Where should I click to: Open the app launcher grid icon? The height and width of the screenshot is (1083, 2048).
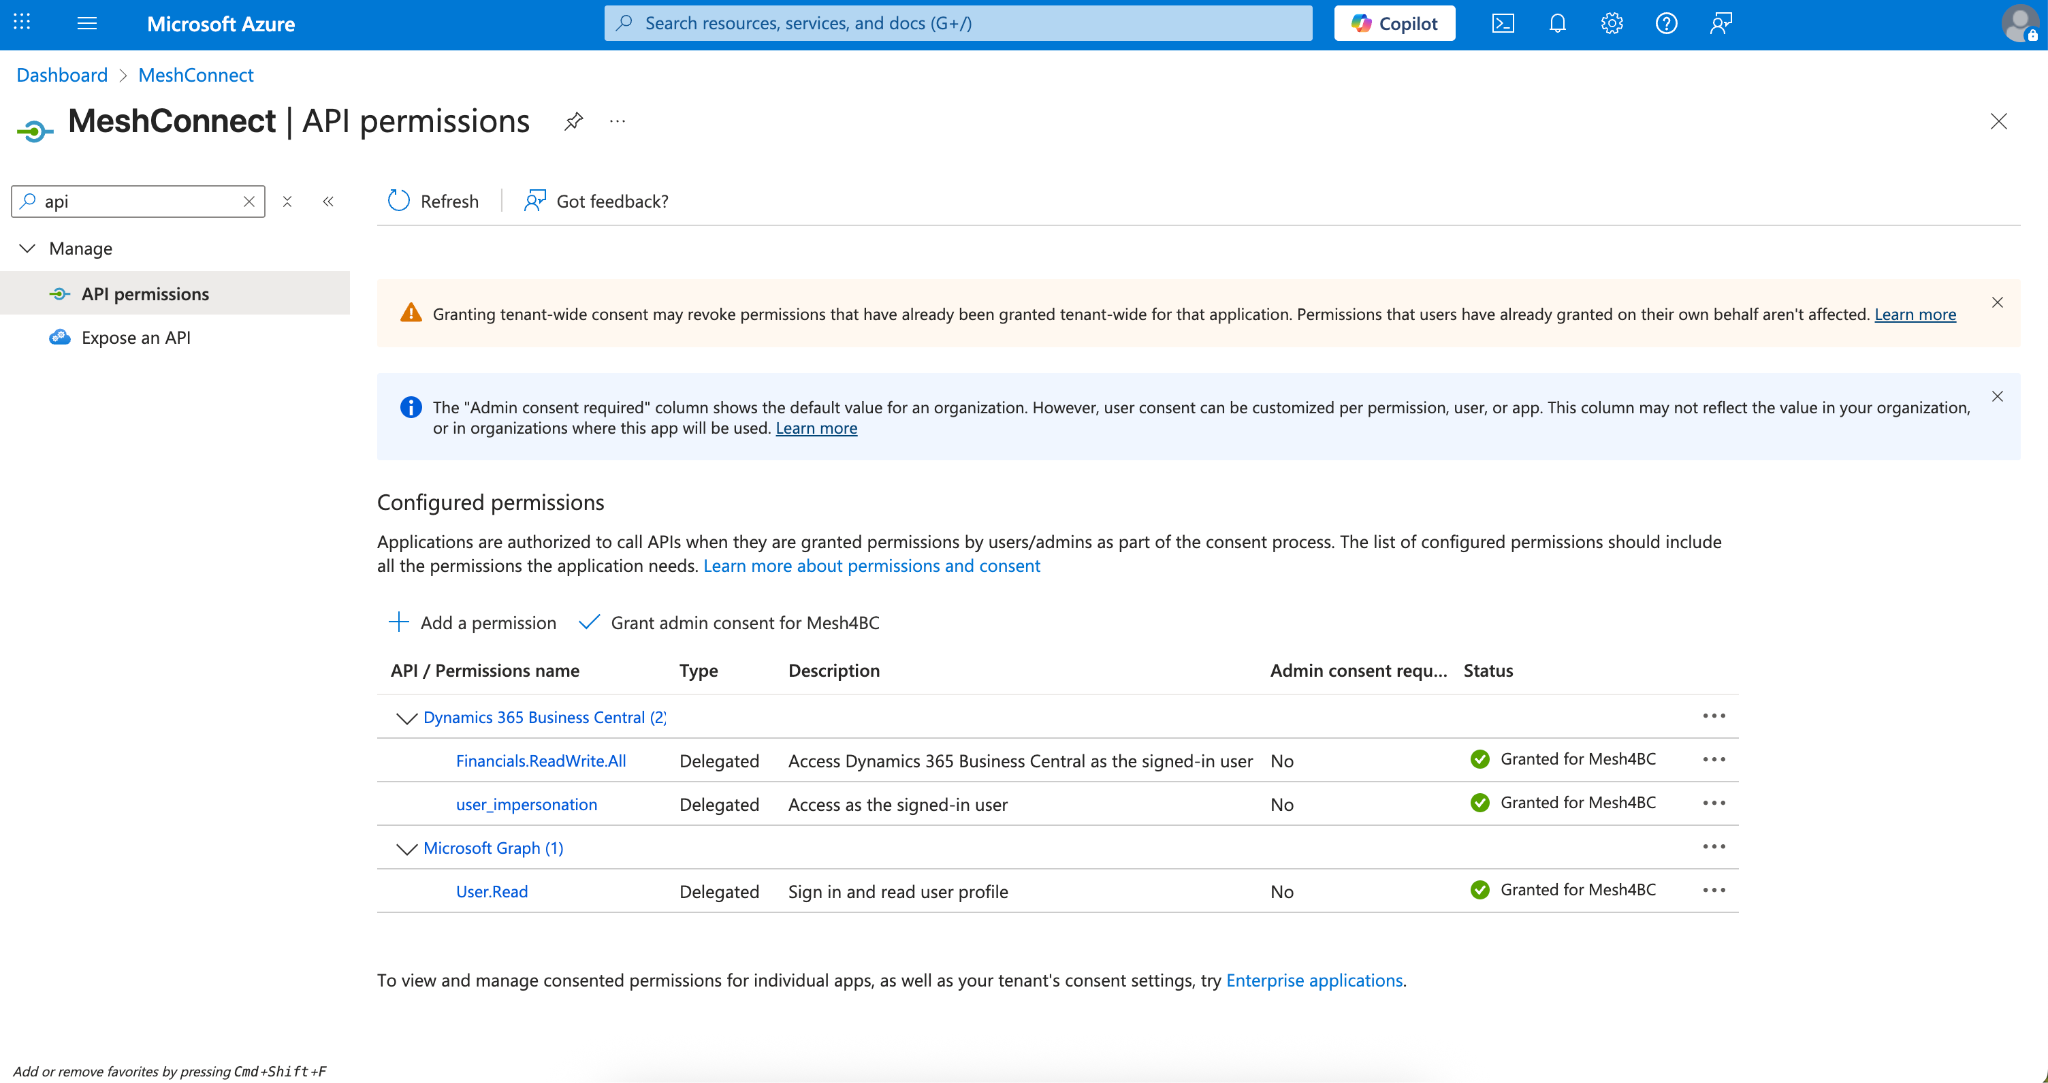point(22,22)
